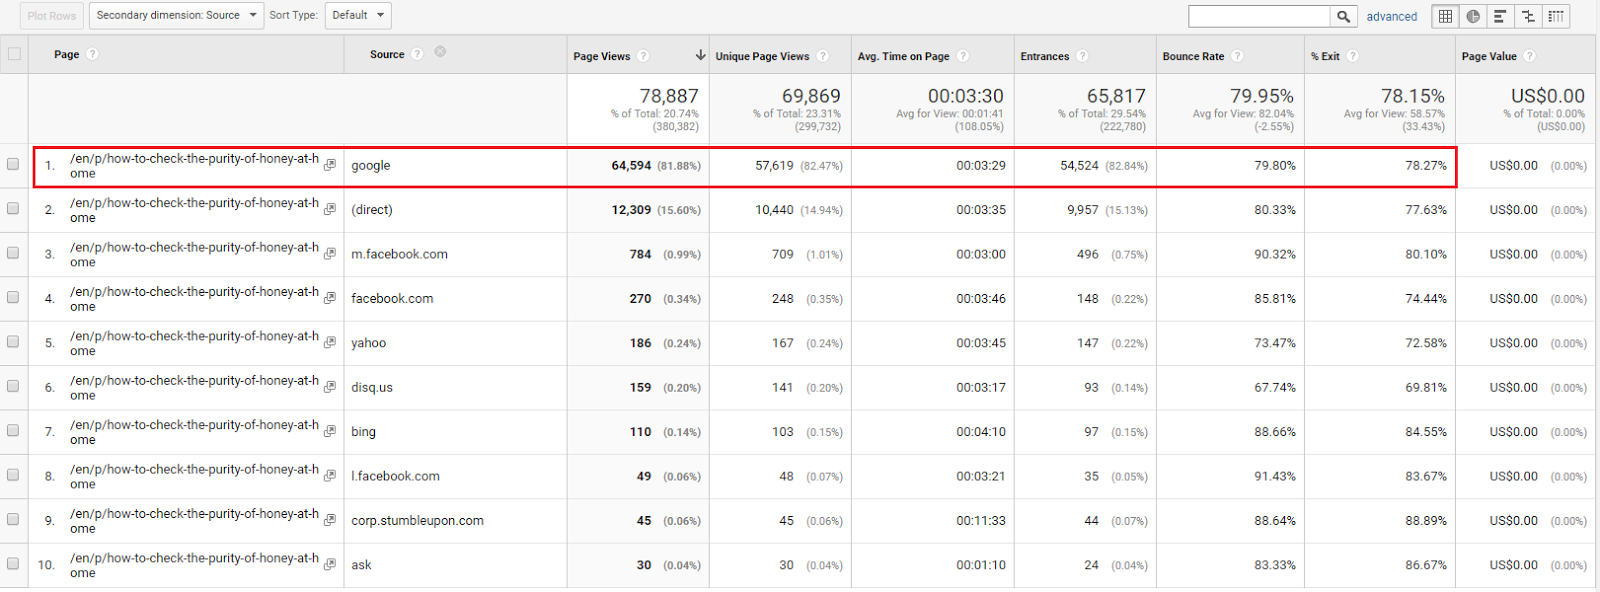Click the search magnifier button
The height and width of the screenshot is (592, 1600).
point(1344,16)
